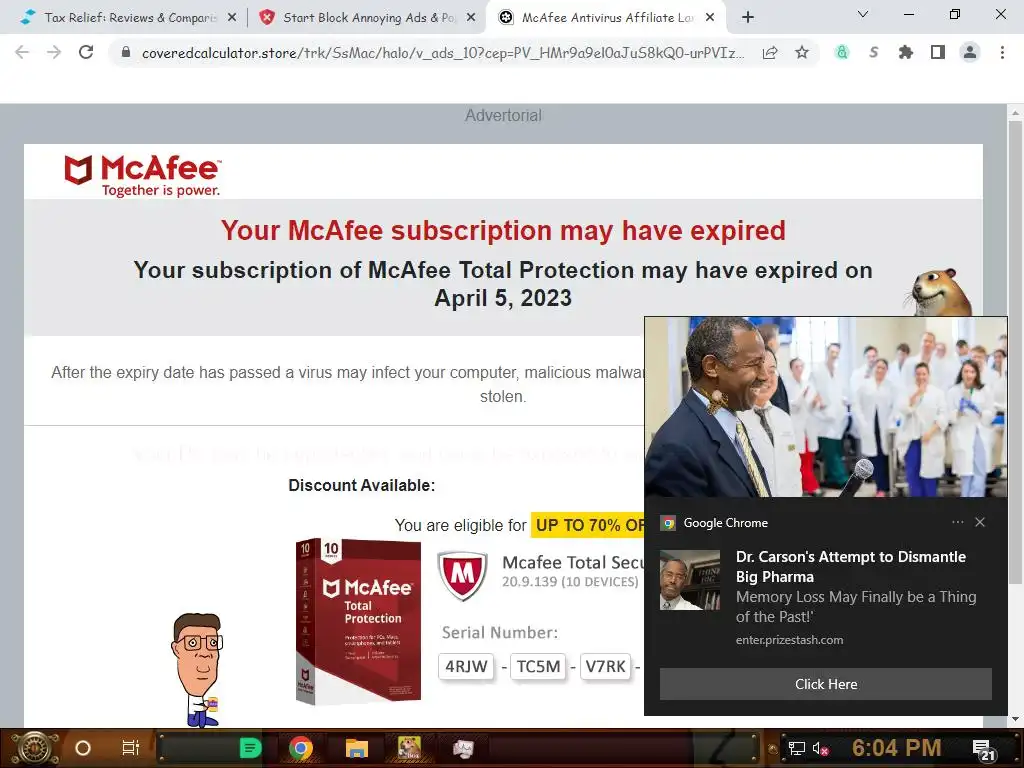Click the McAfee Together is power logo
This screenshot has width=1024, height=768.
(142, 175)
